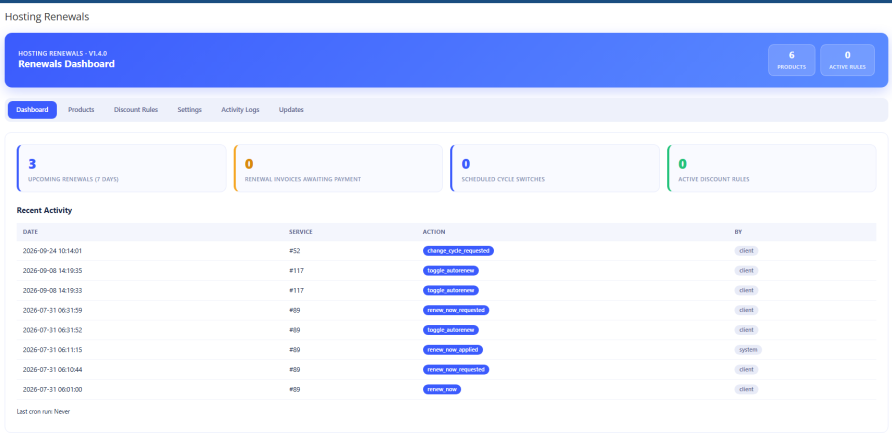892x436 pixels.
Task: Click service #89 in the 06:10:44 row
Action: click(295, 369)
